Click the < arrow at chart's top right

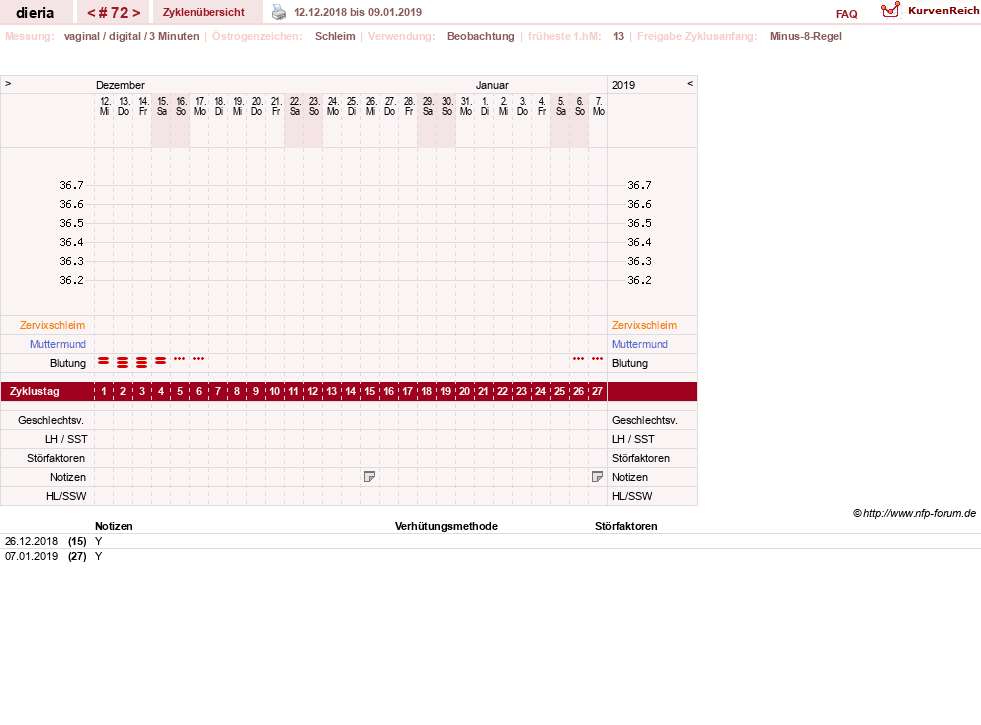coord(690,83)
